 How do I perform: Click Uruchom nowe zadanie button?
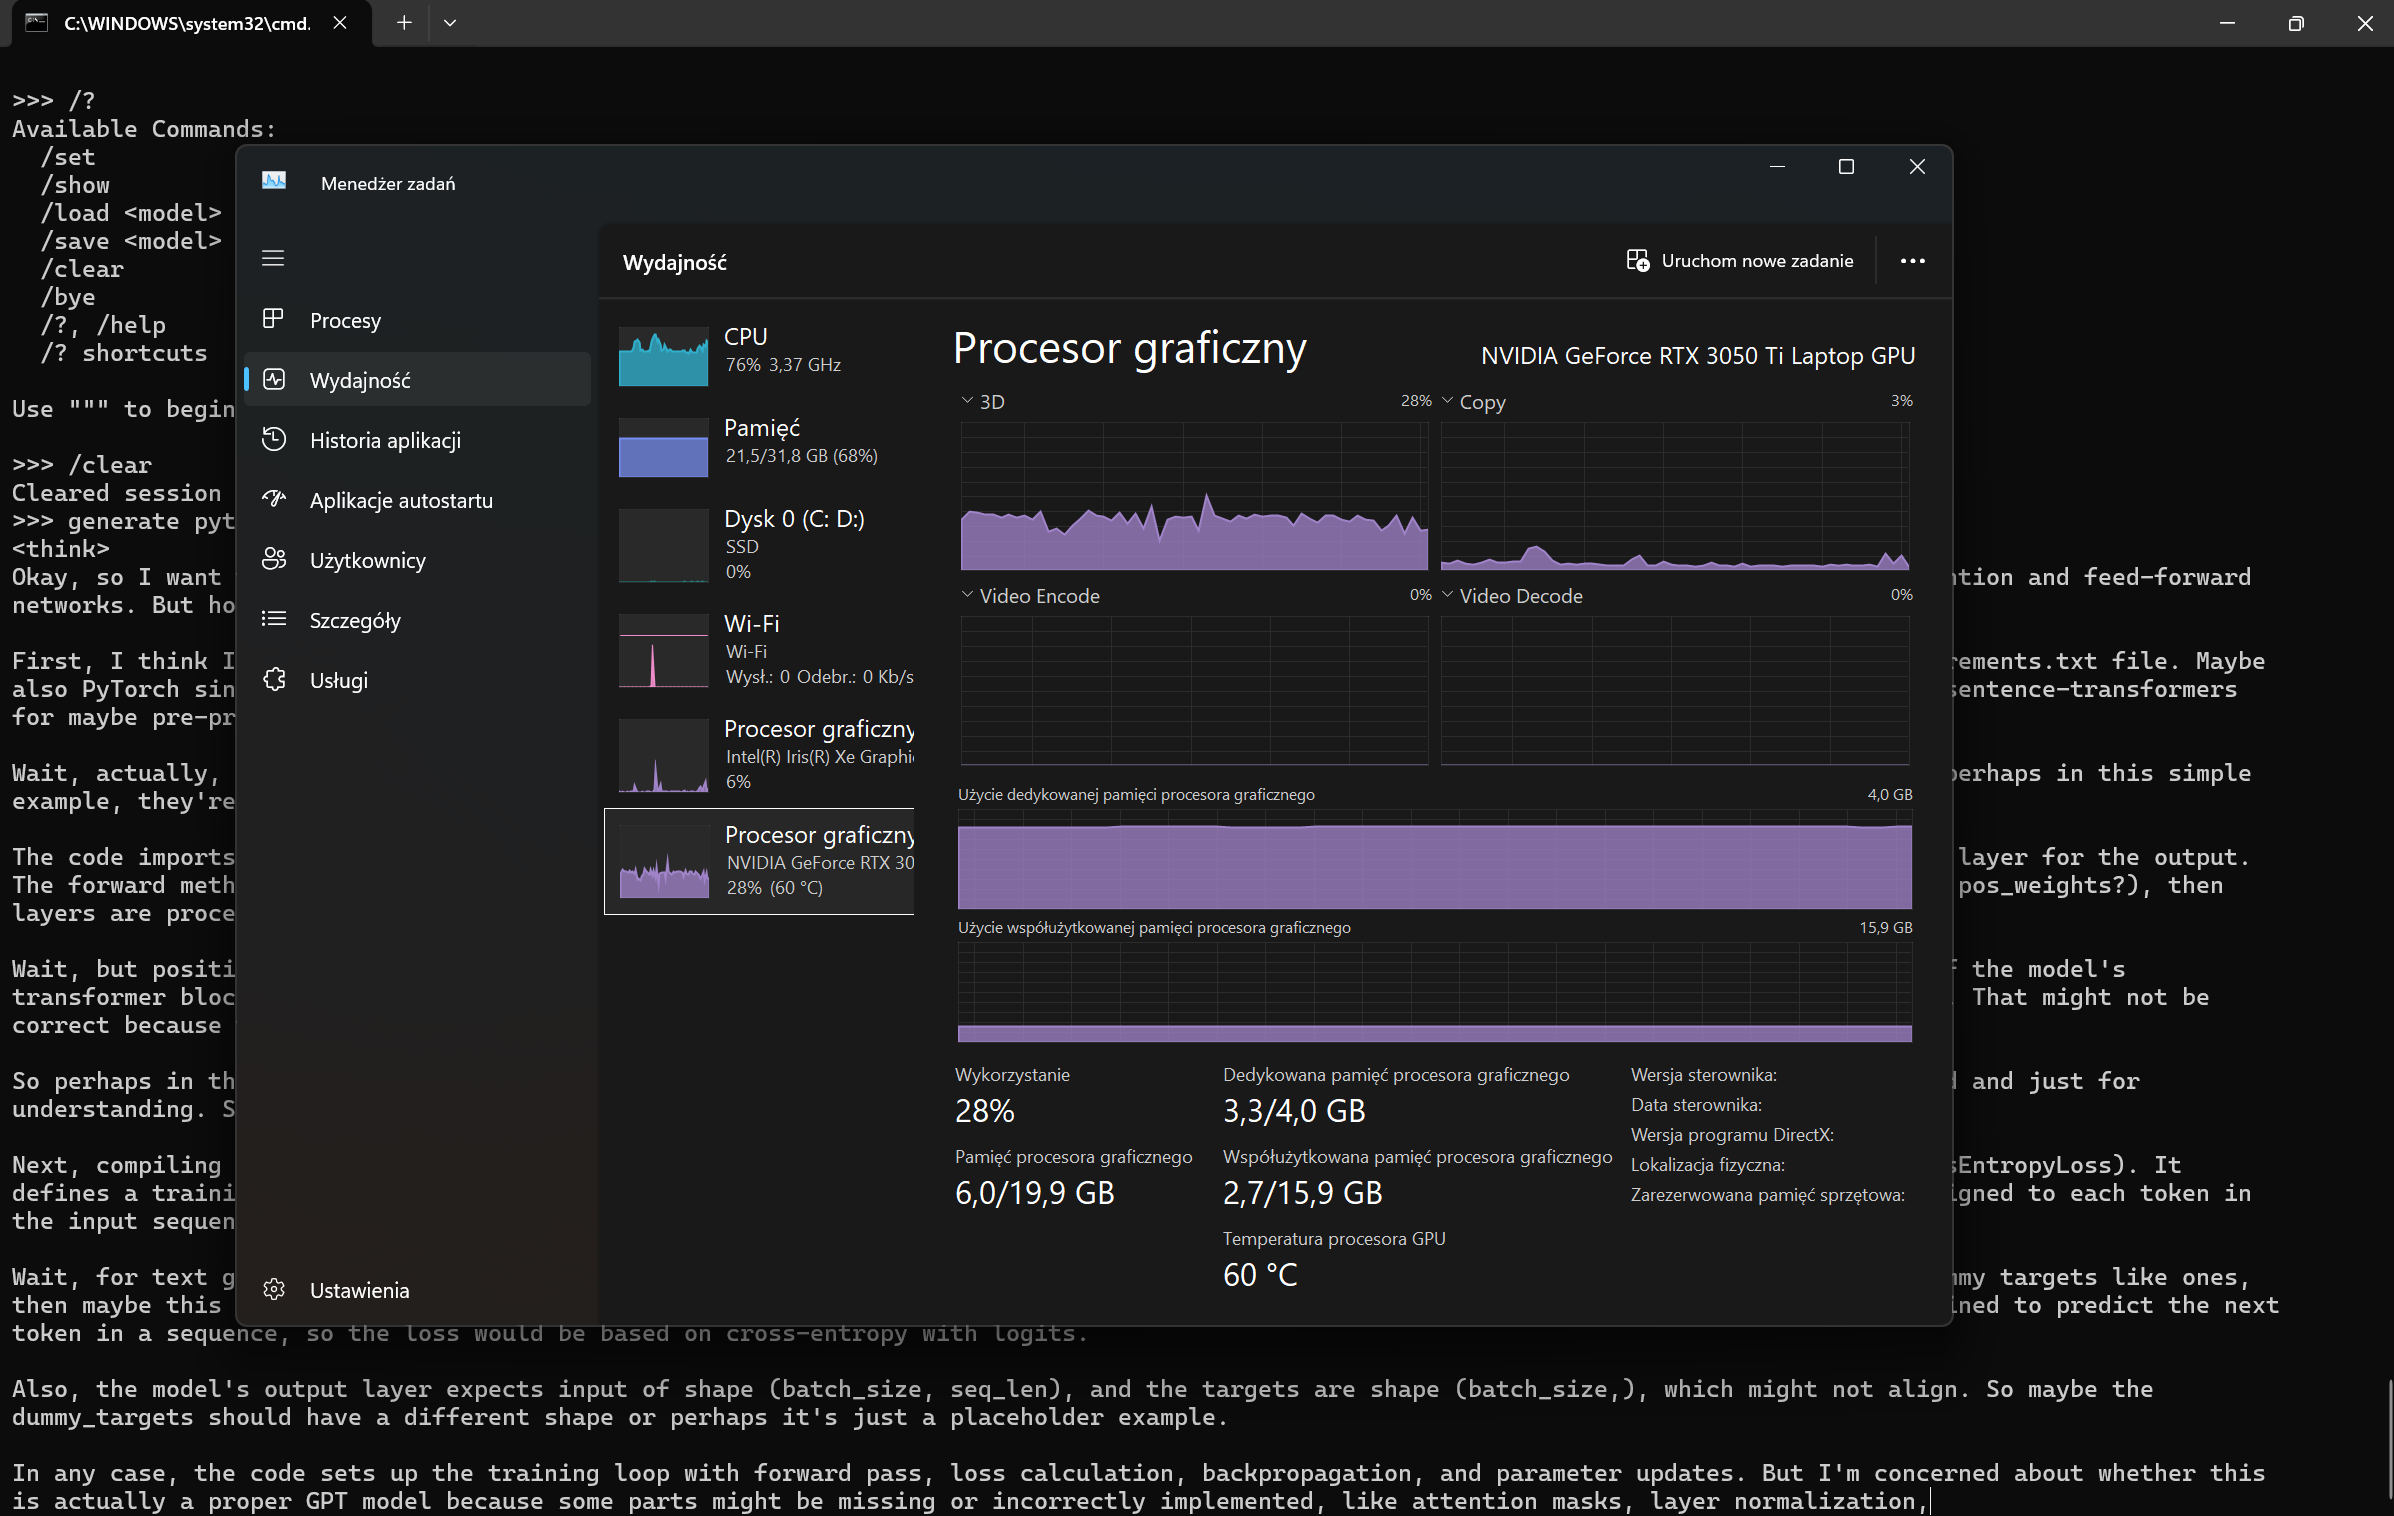tap(1739, 261)
